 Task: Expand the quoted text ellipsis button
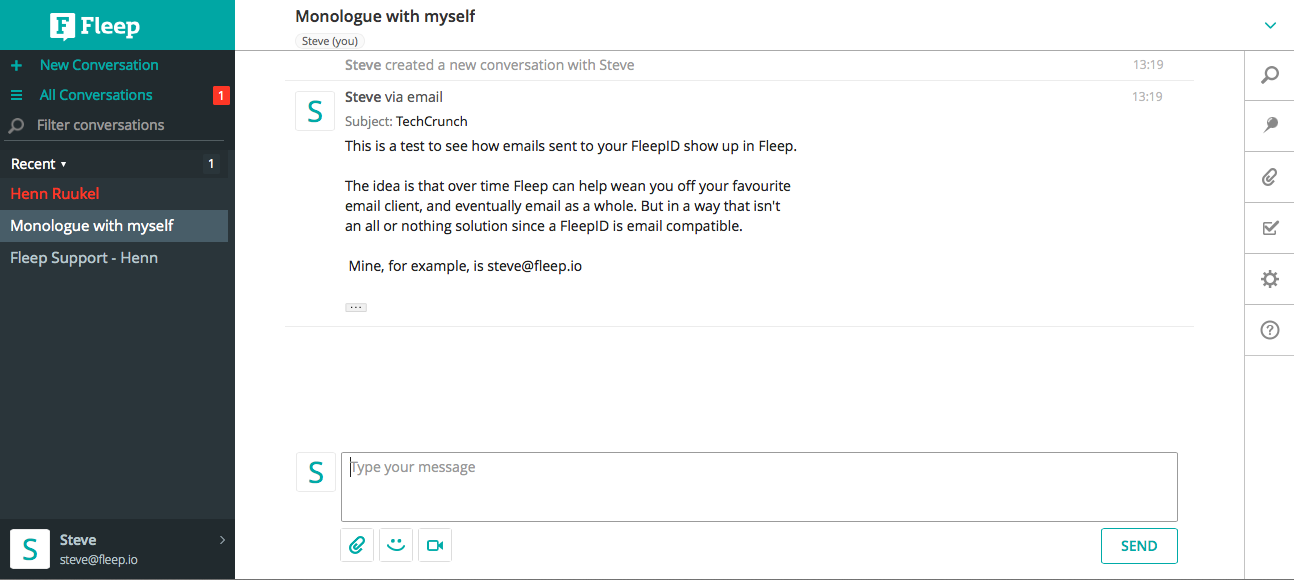tap(356, 307)
